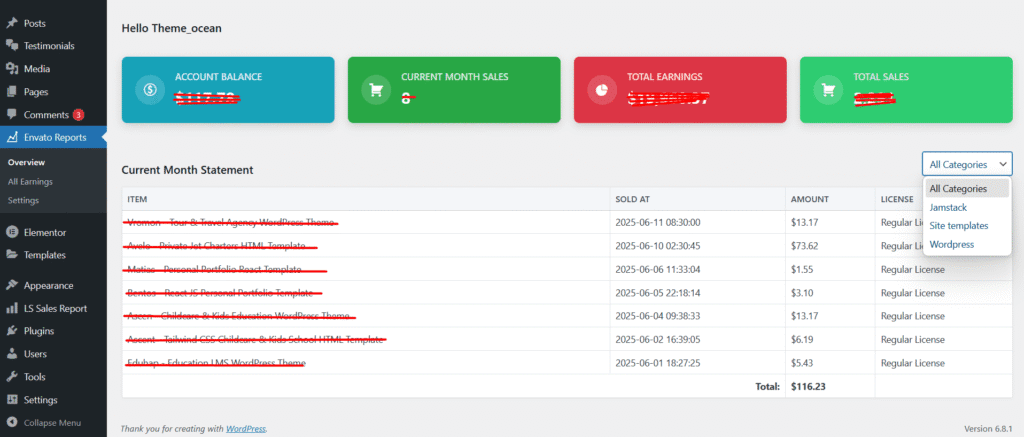Viewport: 1024px width, 437px height.
Task: Open All Earnings submenu item
Action: [30, 181]
